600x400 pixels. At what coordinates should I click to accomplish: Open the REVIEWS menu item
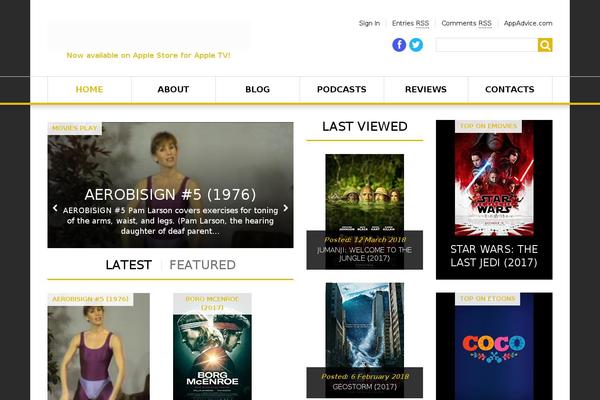[x=426, y=90]
